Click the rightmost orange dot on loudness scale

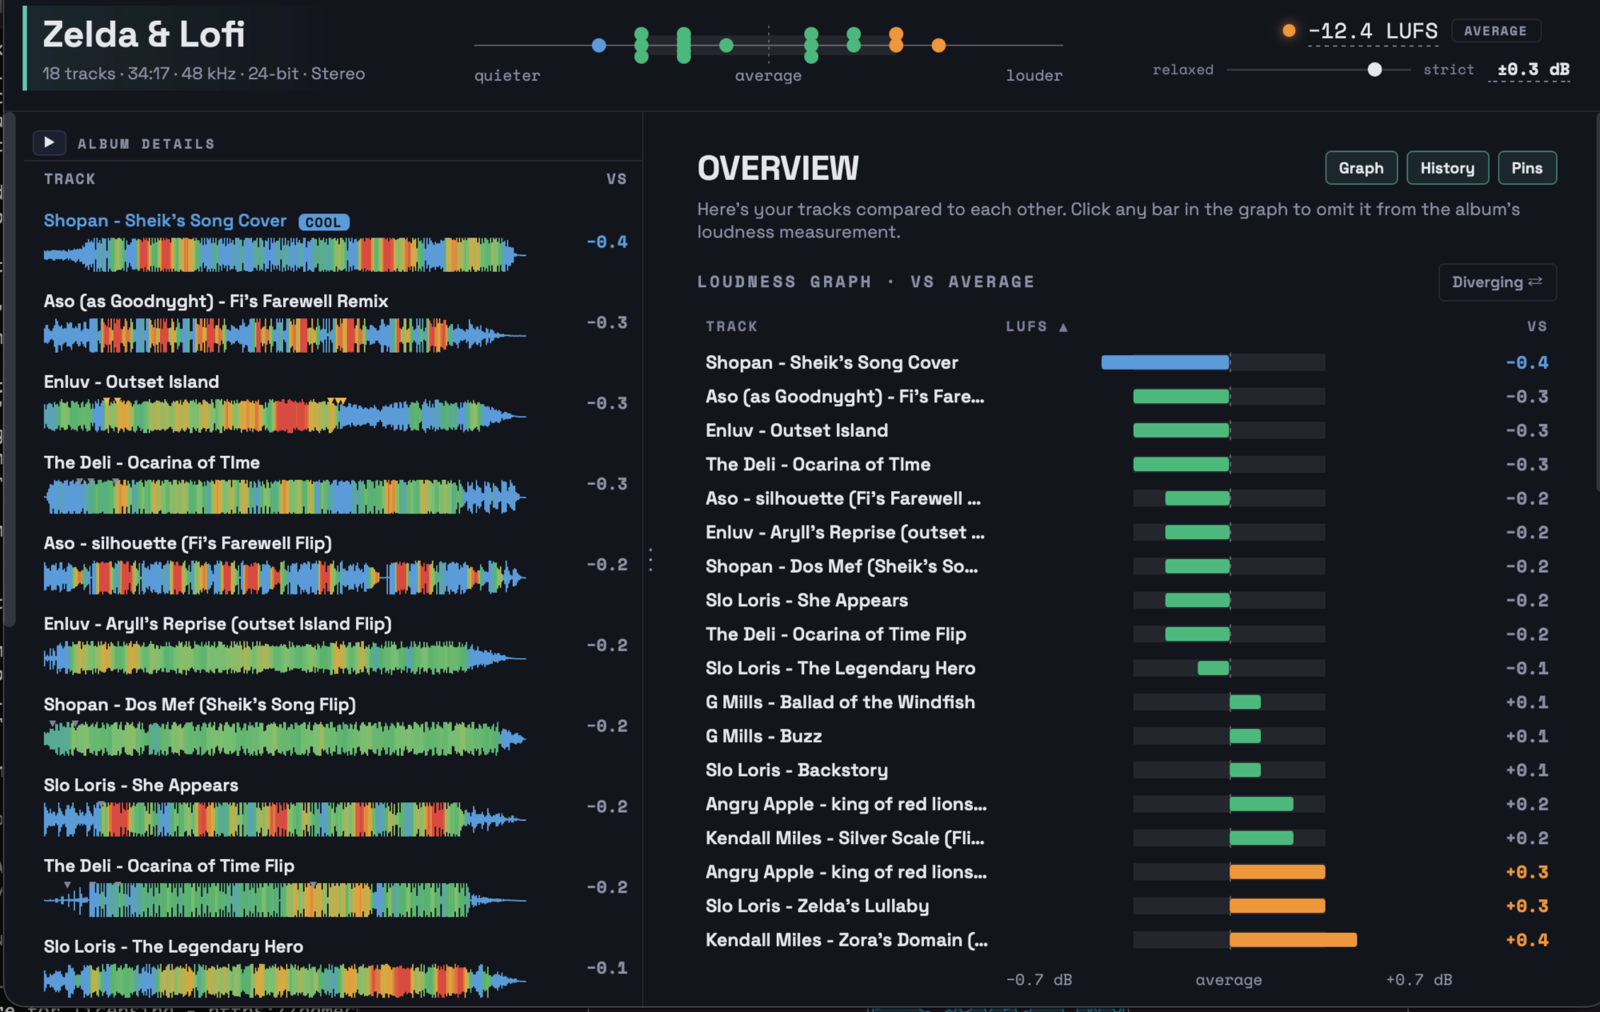938,45
